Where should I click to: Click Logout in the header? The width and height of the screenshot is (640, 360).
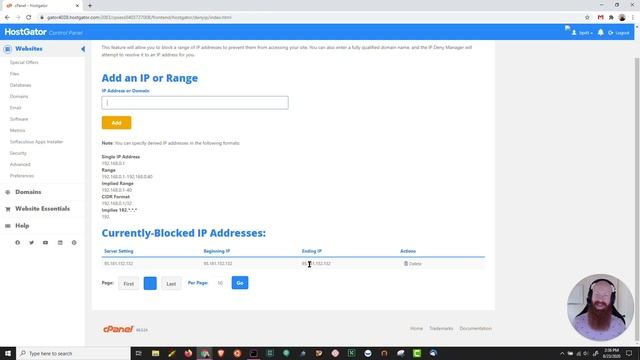pyautogui.click(x=619, y=33)
